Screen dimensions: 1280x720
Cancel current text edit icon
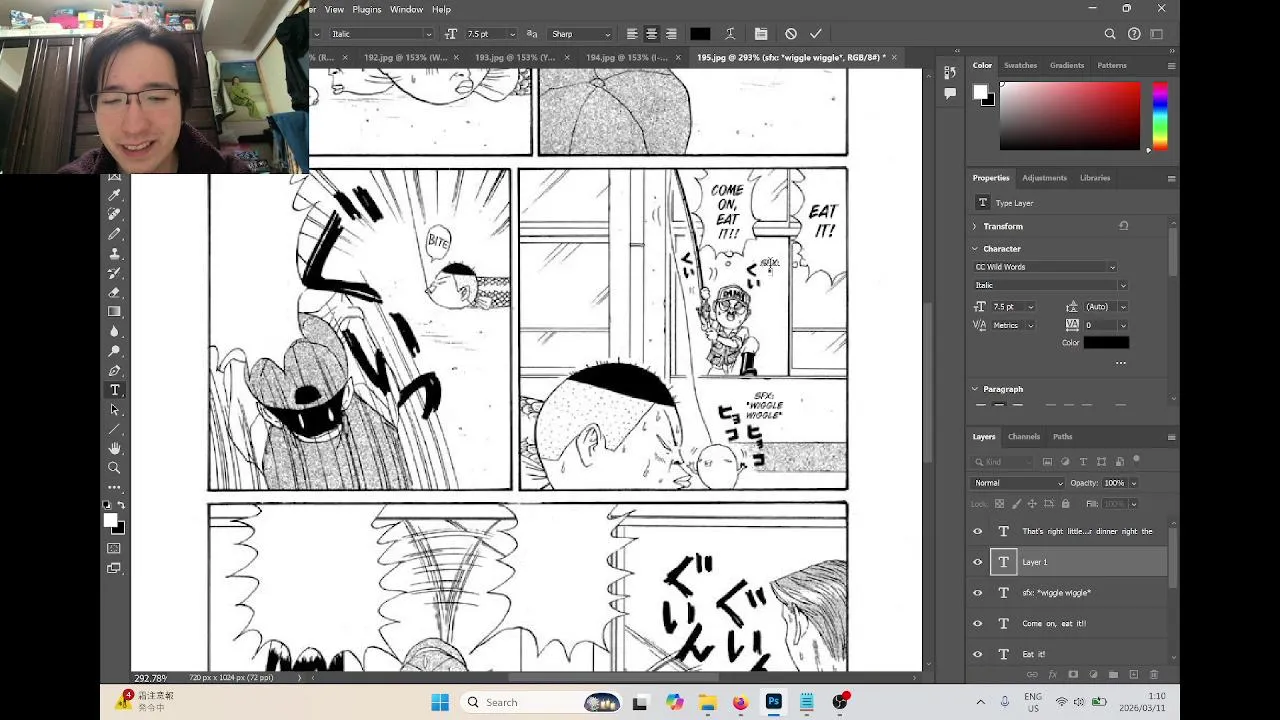pyautogui.click(x=791, y=34)
